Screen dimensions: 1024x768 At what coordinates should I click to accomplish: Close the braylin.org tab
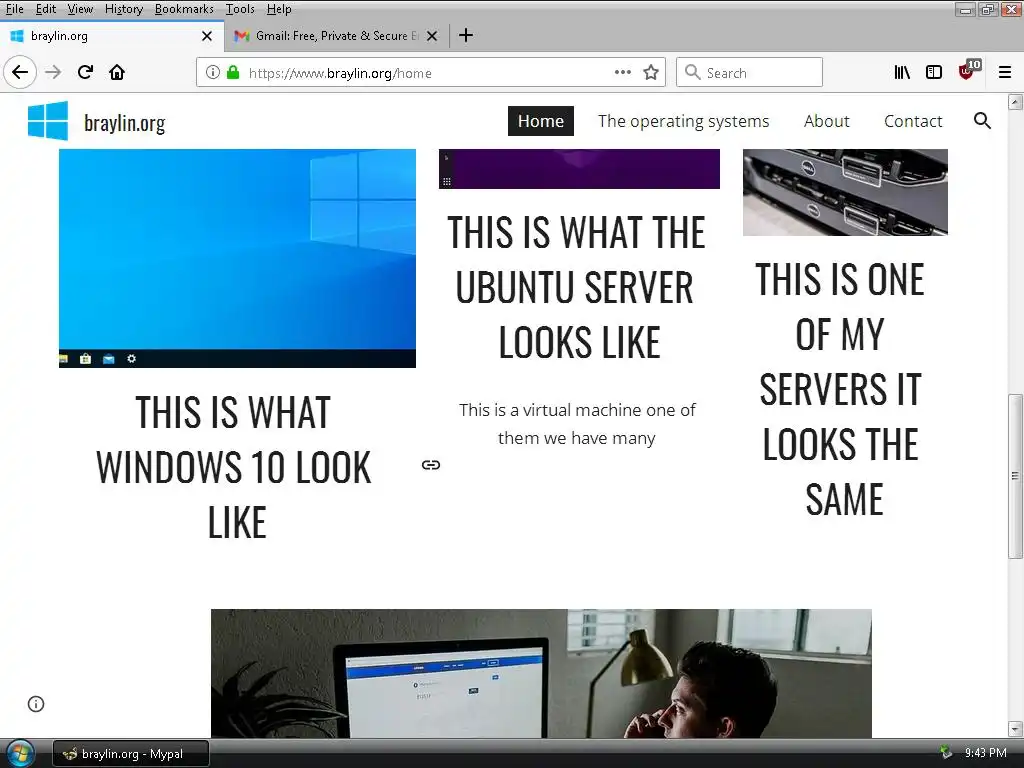[207, 36]
